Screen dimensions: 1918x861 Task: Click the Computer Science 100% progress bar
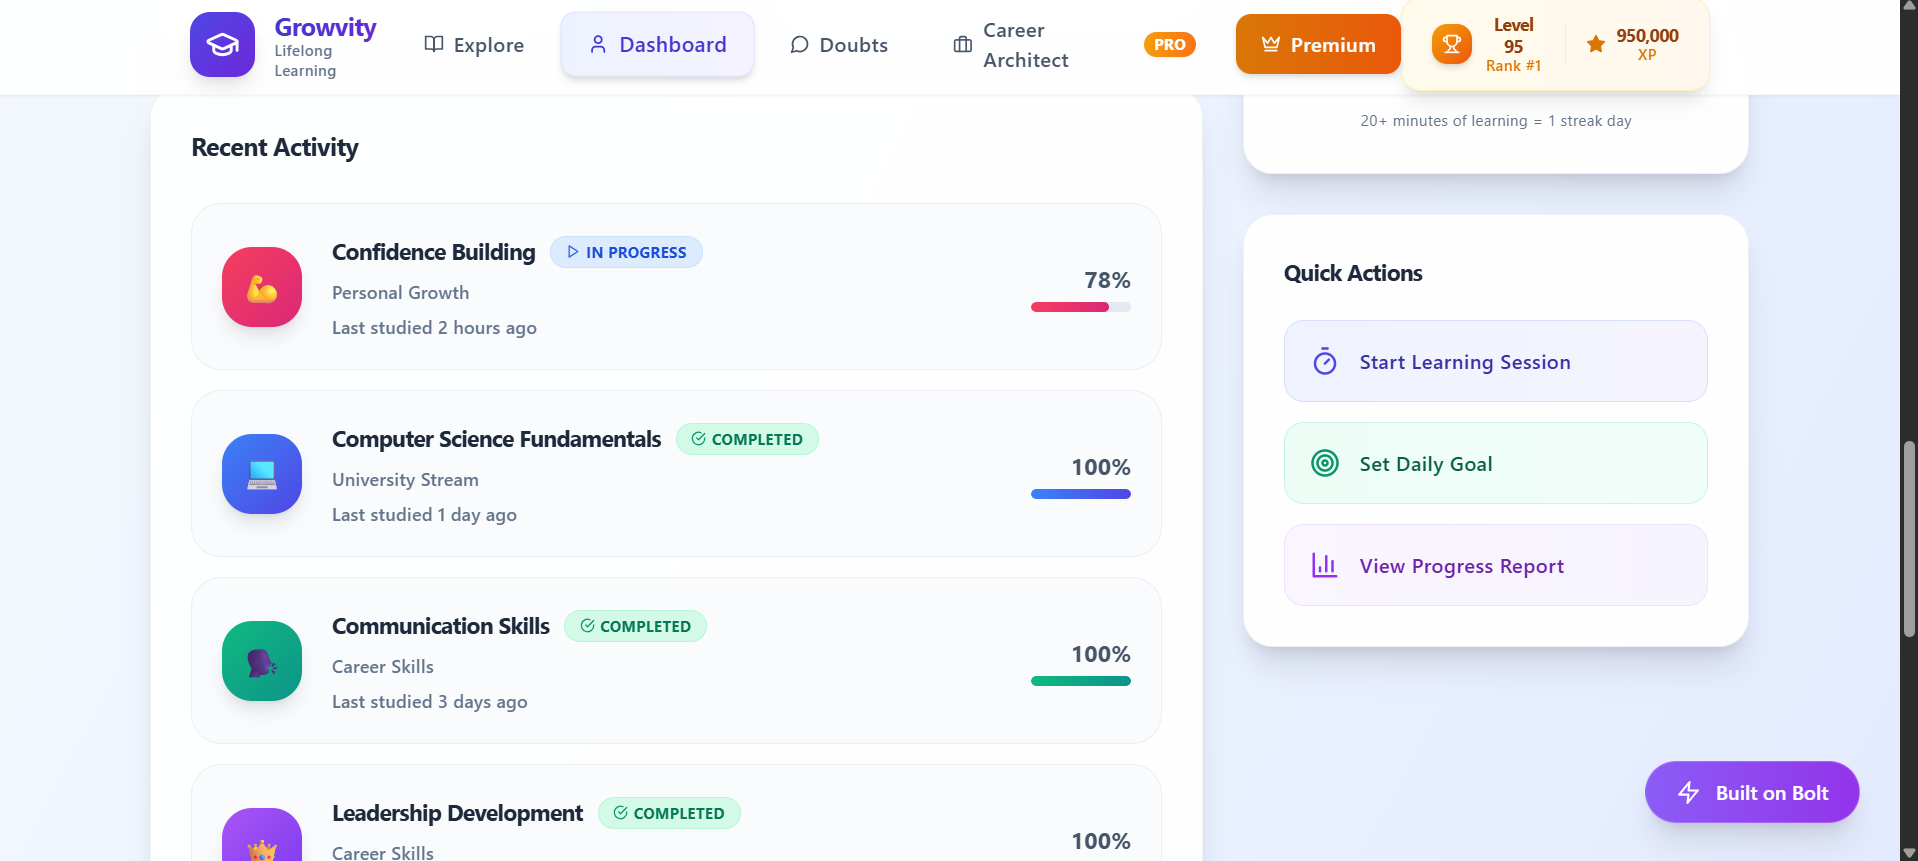tap(1080, 494)
